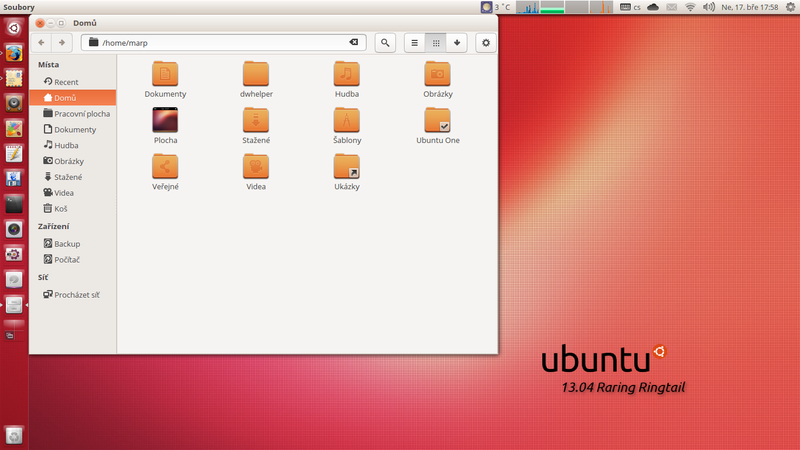Open the keyboard layout cs indicator

point(630,7)
